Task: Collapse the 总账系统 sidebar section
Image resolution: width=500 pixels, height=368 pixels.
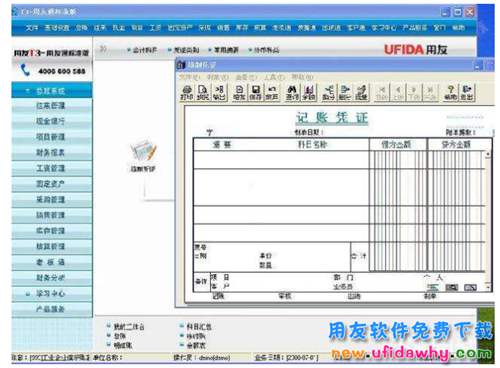Action: (x=28, y=91)
